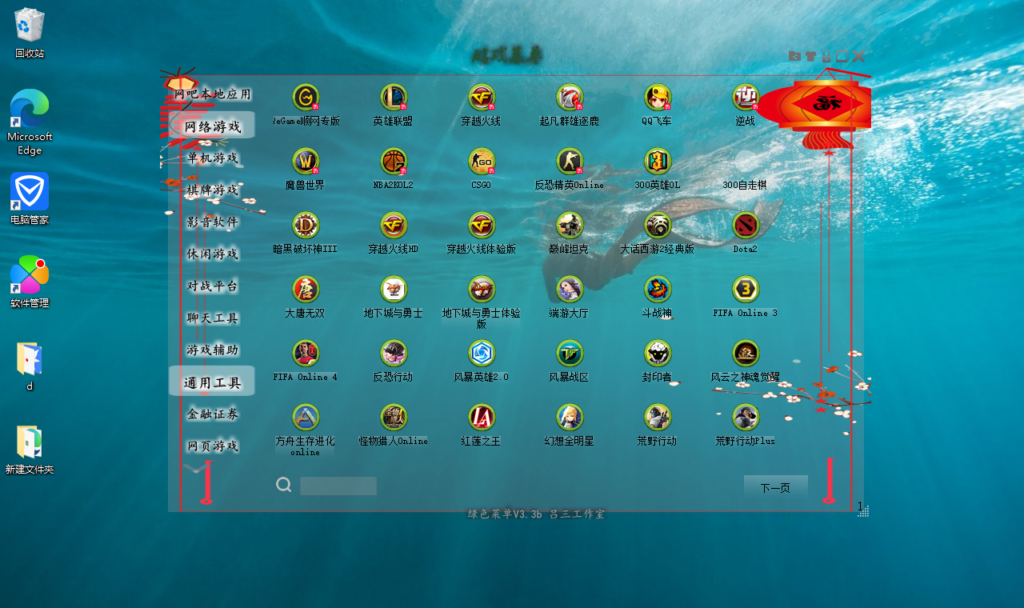Launch QQ飞车
Image resolution: width=1024 pixels, height=608 pixels.
tap(657, 98)
